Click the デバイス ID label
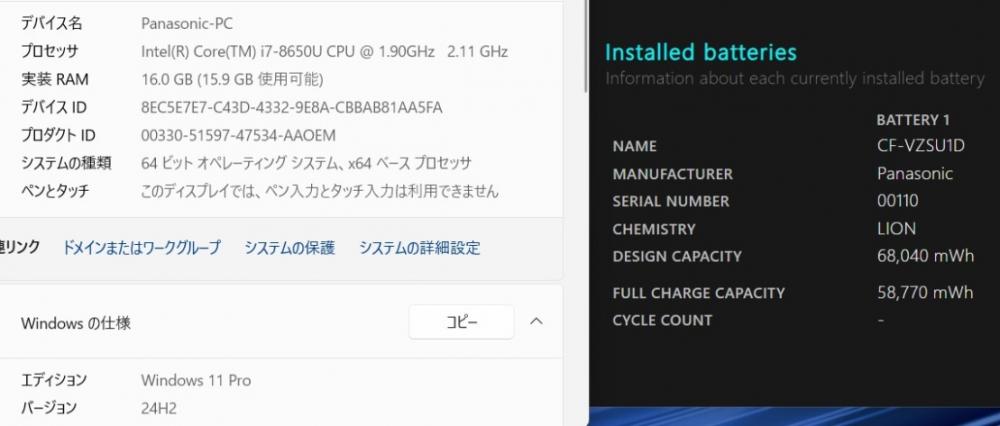Screen dimensions: 1000x426 coord(54,108)
